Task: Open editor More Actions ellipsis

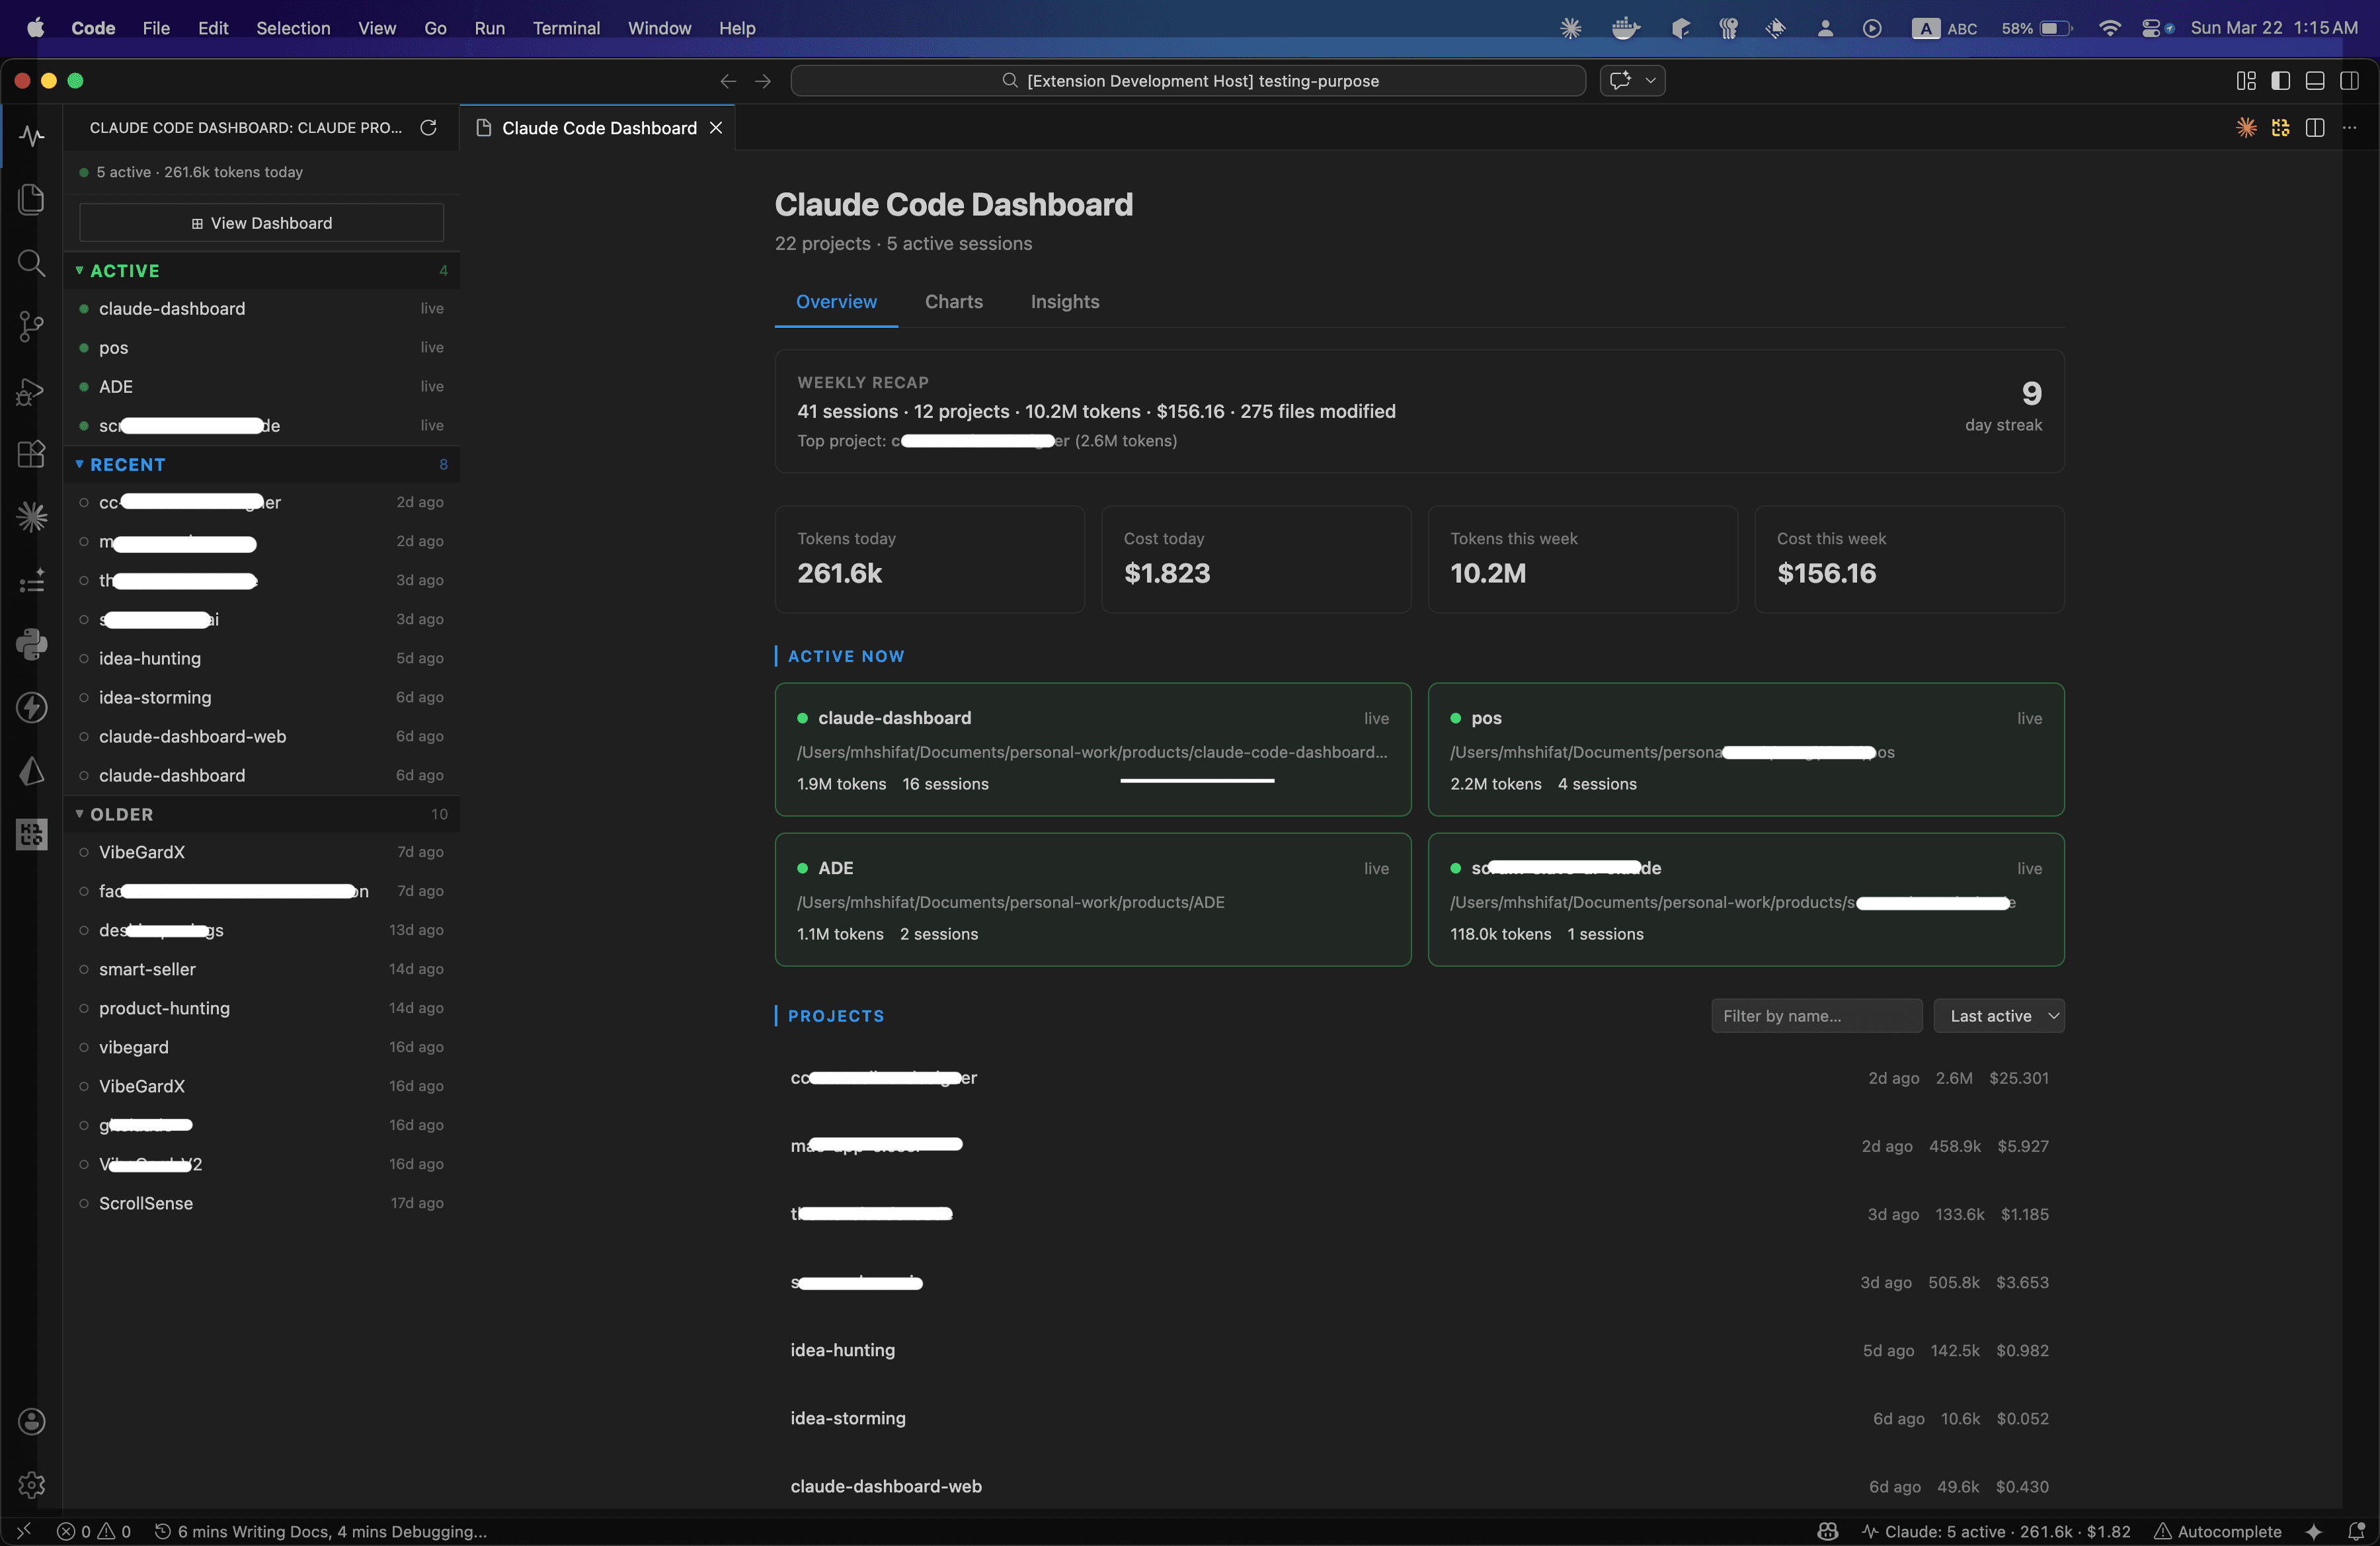Action: pyautogui.click(x=2349, y=127)
